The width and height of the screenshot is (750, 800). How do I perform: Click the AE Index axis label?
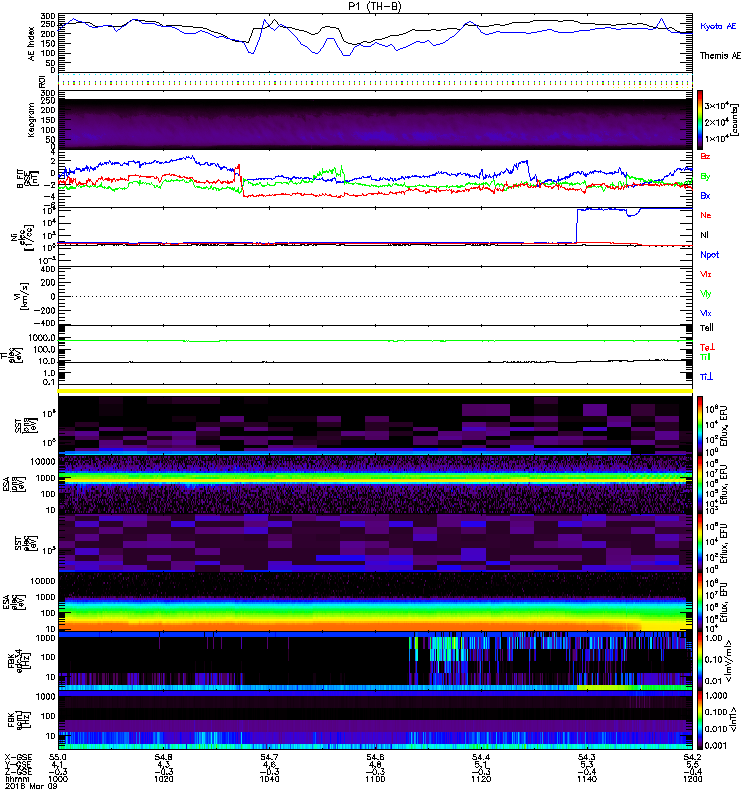(x=31, y=43)
